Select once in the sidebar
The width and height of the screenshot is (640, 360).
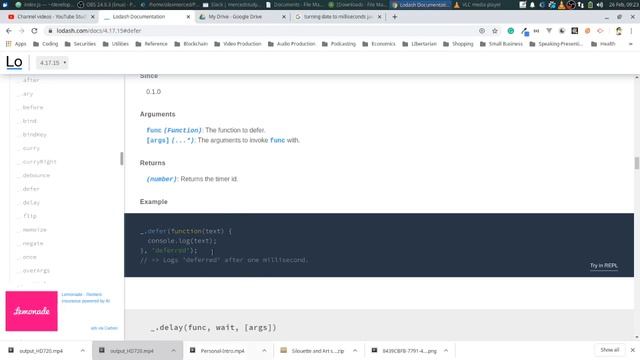29,257
